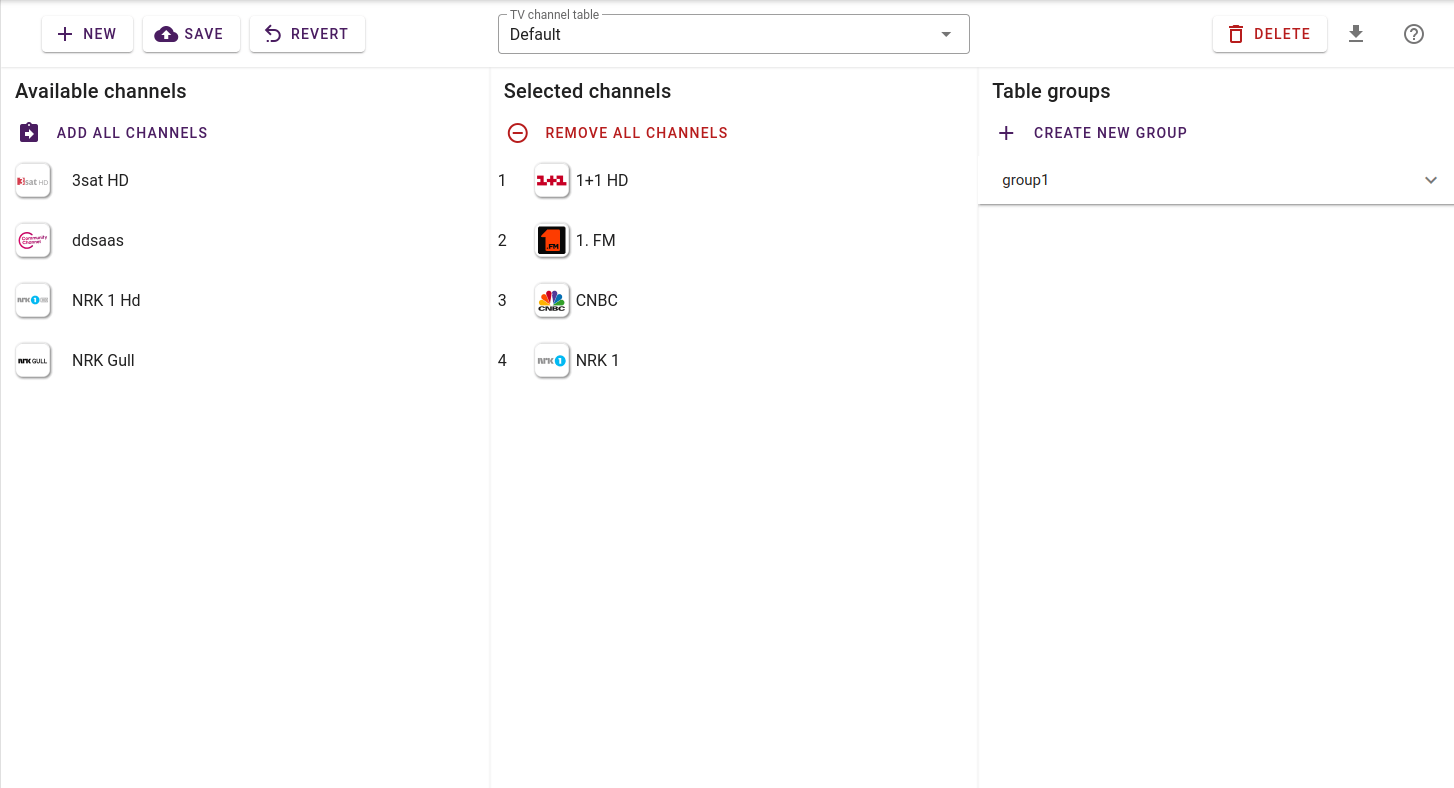Click the ddsaas channel logo
The image size is (1454, 788).
coord(33,241)
